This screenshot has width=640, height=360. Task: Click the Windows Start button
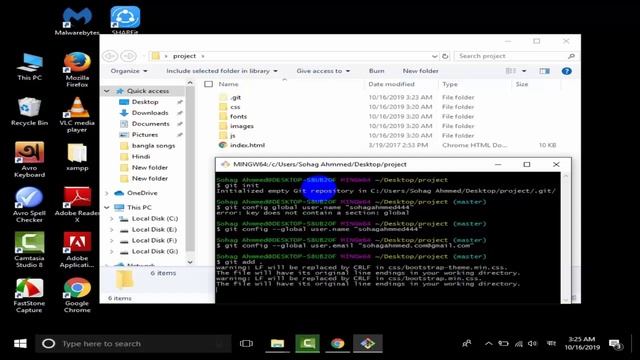pyautogui.click(x=20, y=344)
